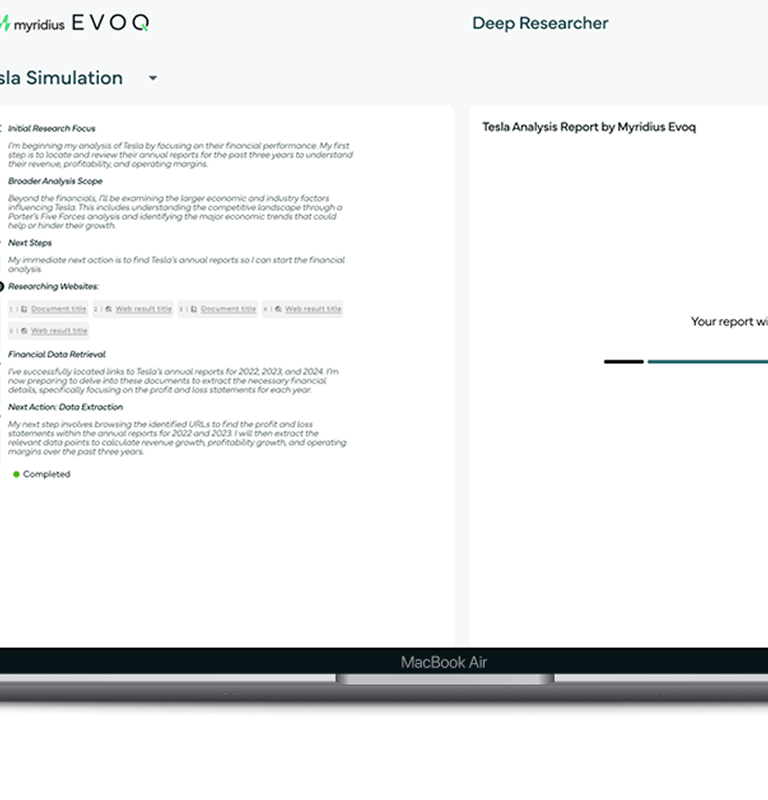The image size is (768, 800).
Task: Click the Next Steps heading
Action: click(30, 243)
